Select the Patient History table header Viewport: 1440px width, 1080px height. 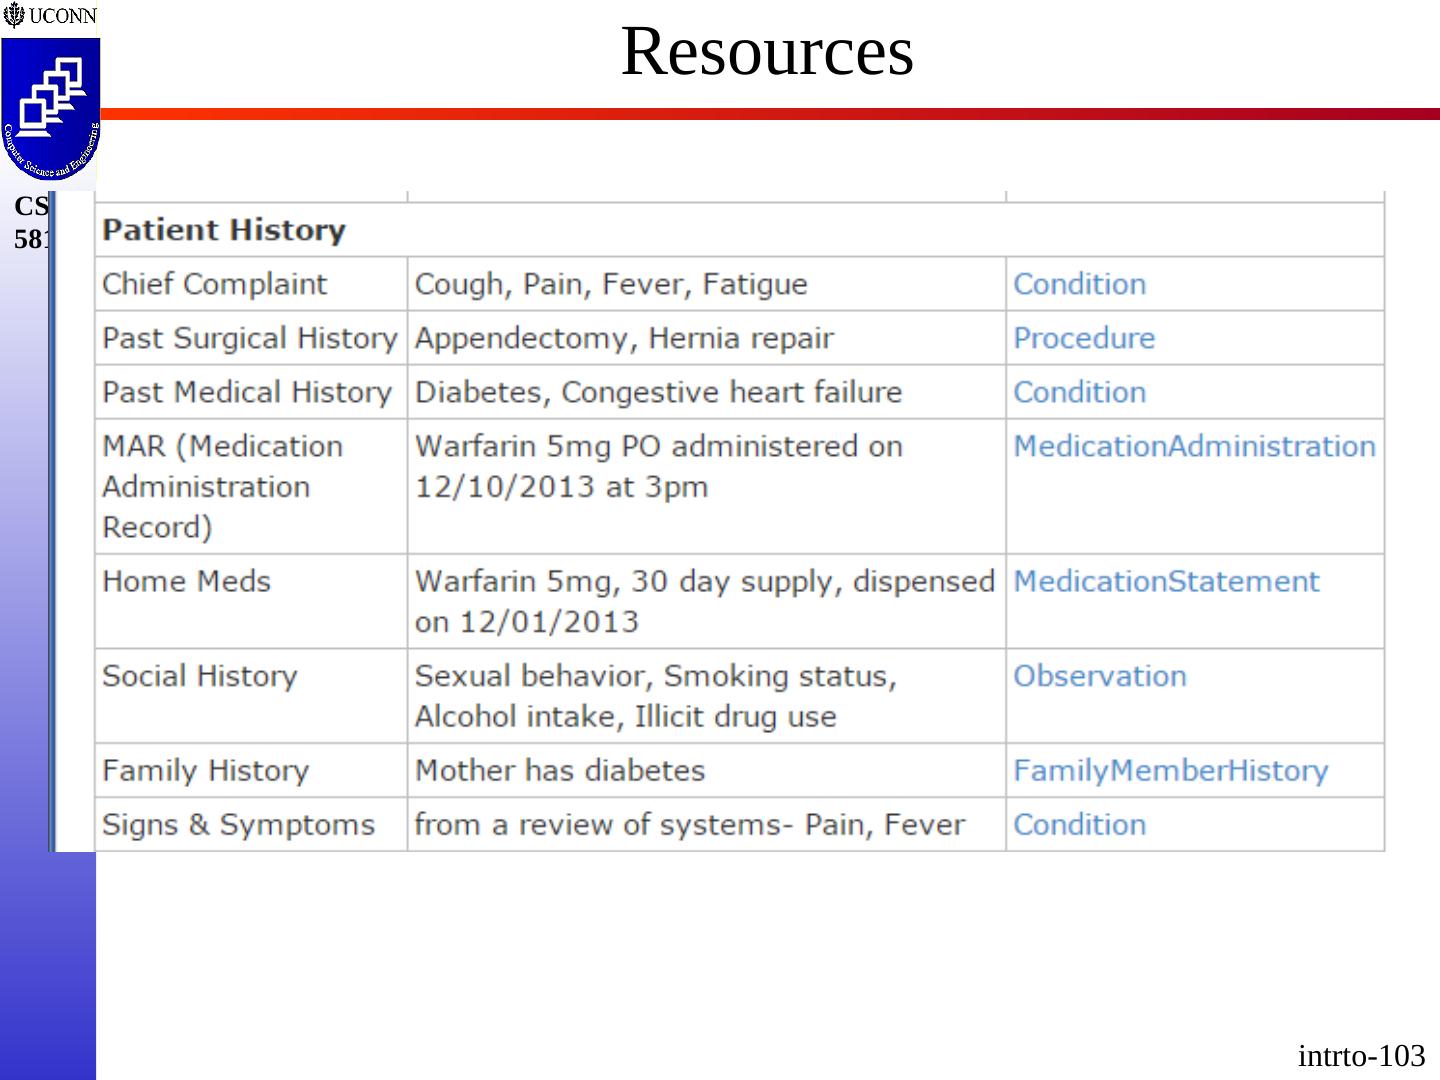[x=224, y=230]
